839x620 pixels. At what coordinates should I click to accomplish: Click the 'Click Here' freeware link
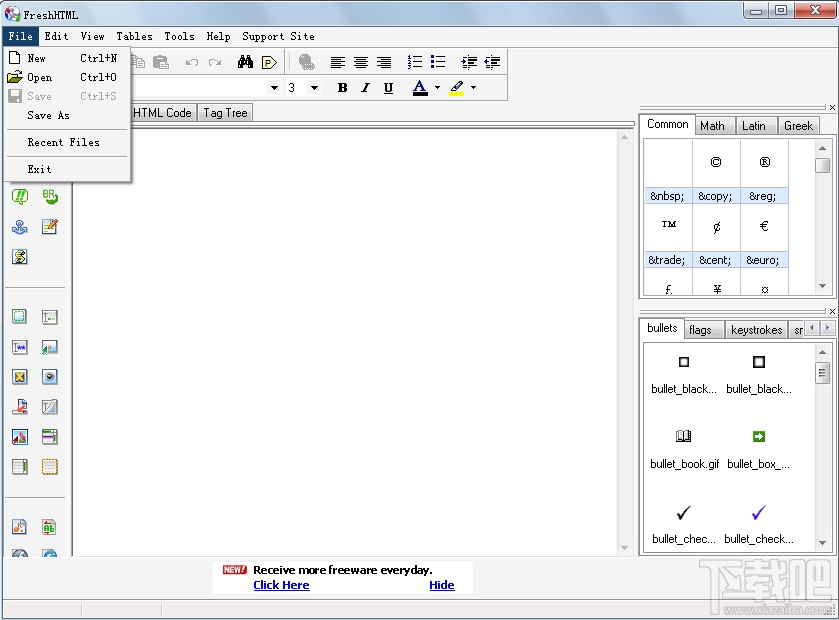click(x=281, y=585)
